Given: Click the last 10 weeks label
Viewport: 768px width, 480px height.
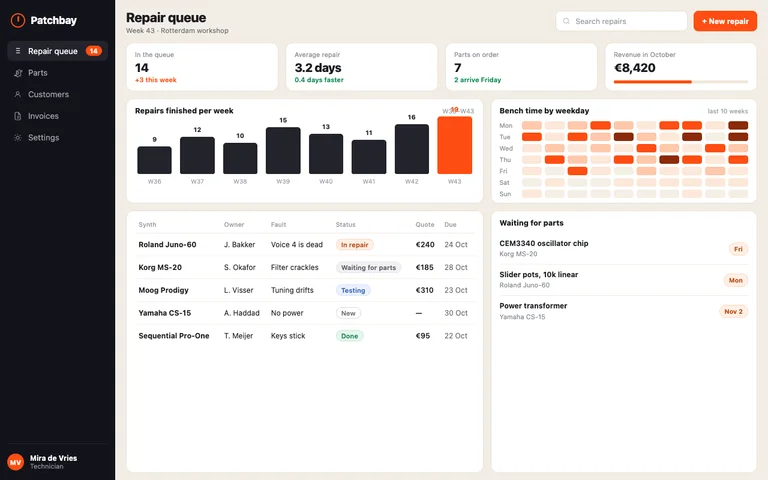Looking at the screenshot, I should pos(727,111).
